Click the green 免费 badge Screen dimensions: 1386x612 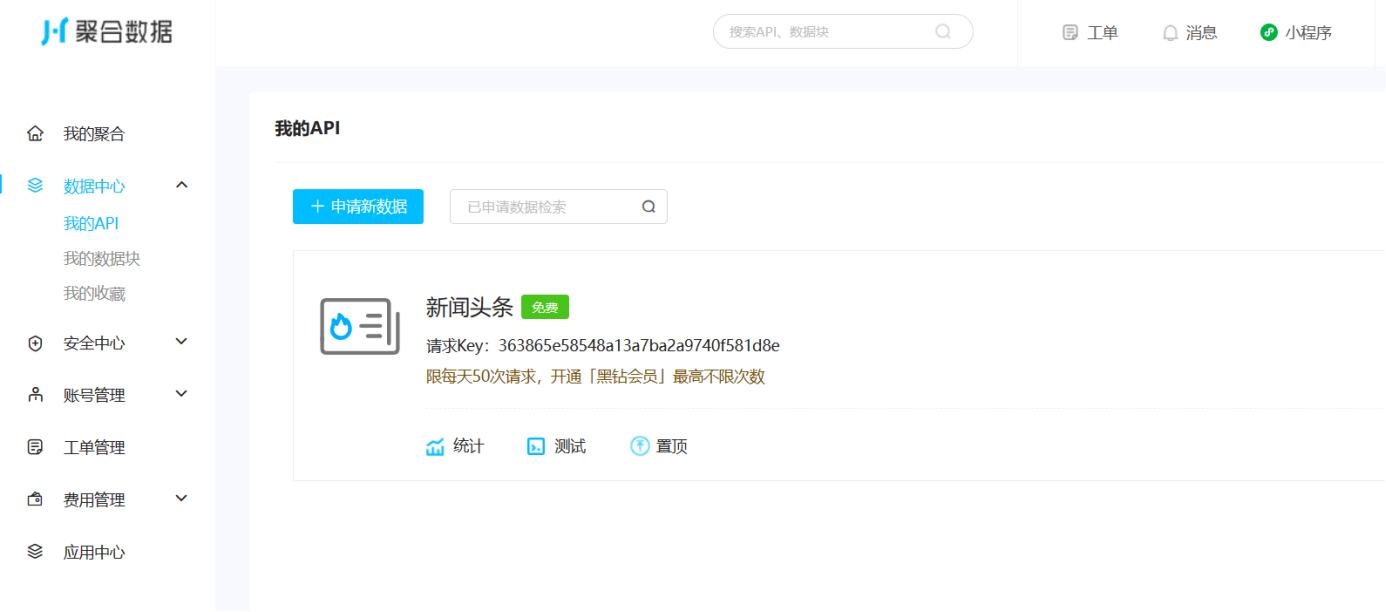click(545, 307)
